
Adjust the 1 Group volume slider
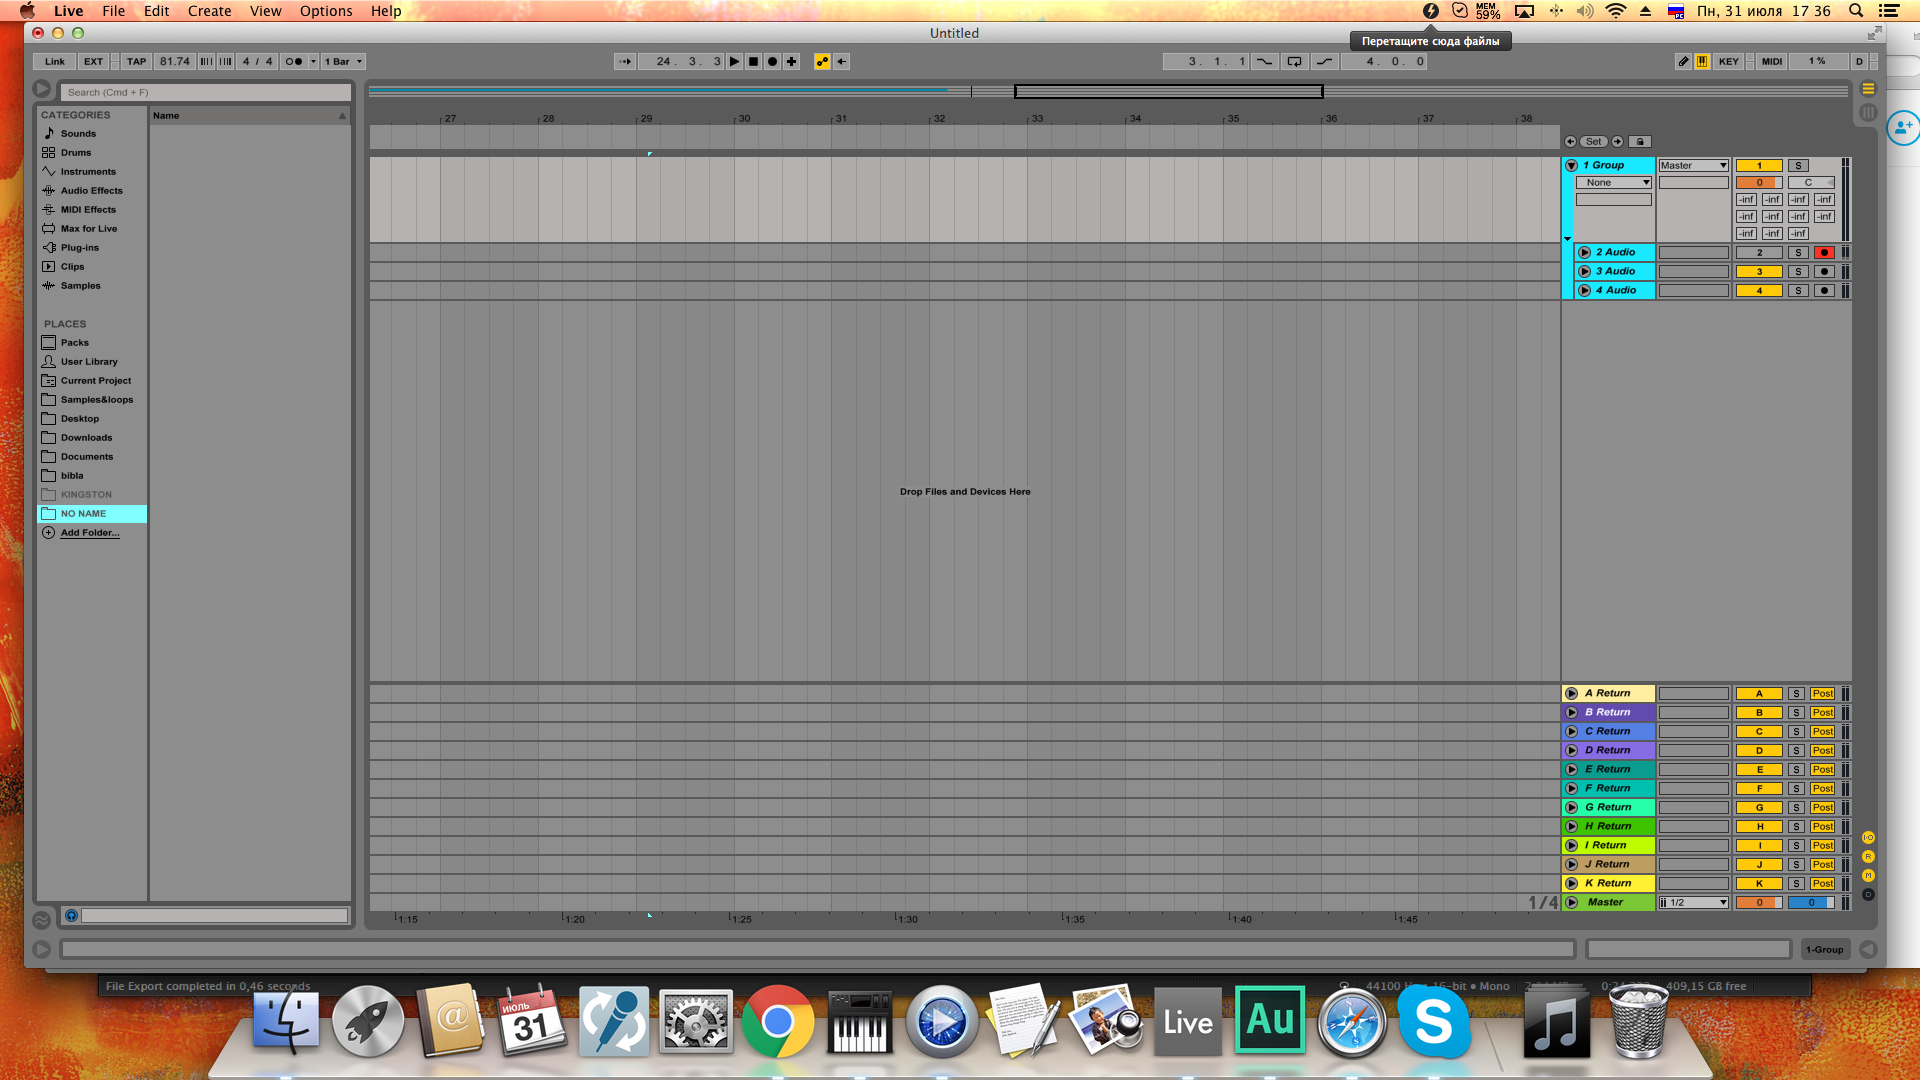[1759, 183]
